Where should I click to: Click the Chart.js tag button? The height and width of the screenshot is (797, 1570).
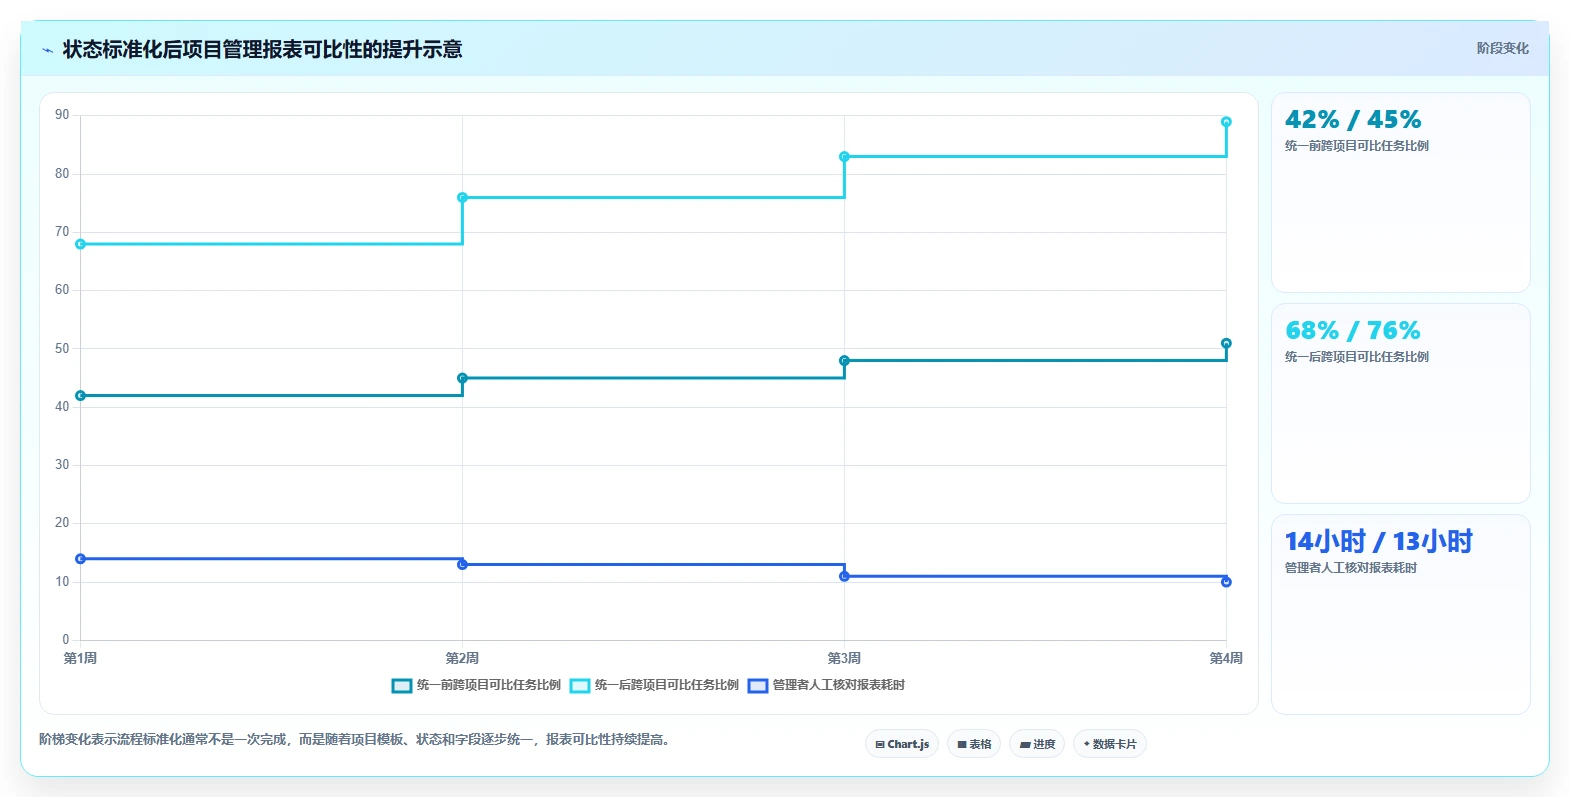(x=902, y=744)
